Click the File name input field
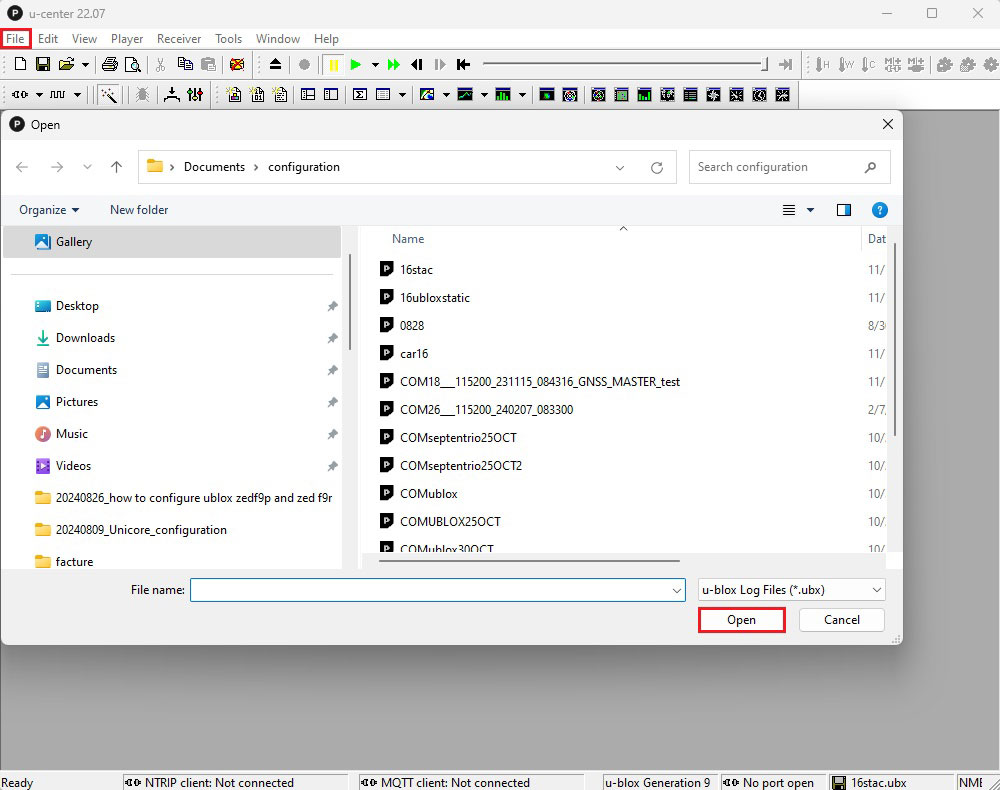 pos(432,590)
